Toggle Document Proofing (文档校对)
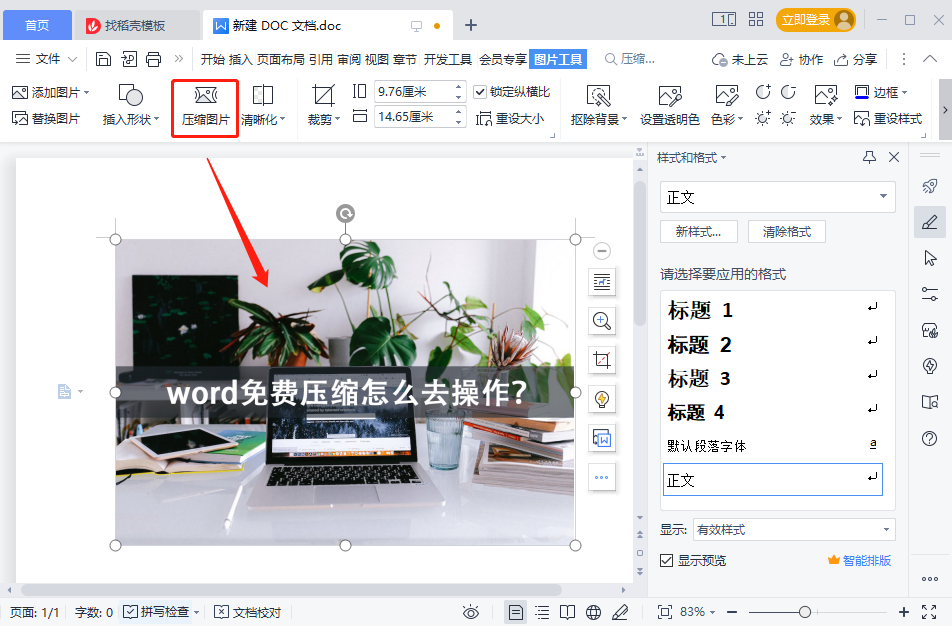 (x=248, y=612)
